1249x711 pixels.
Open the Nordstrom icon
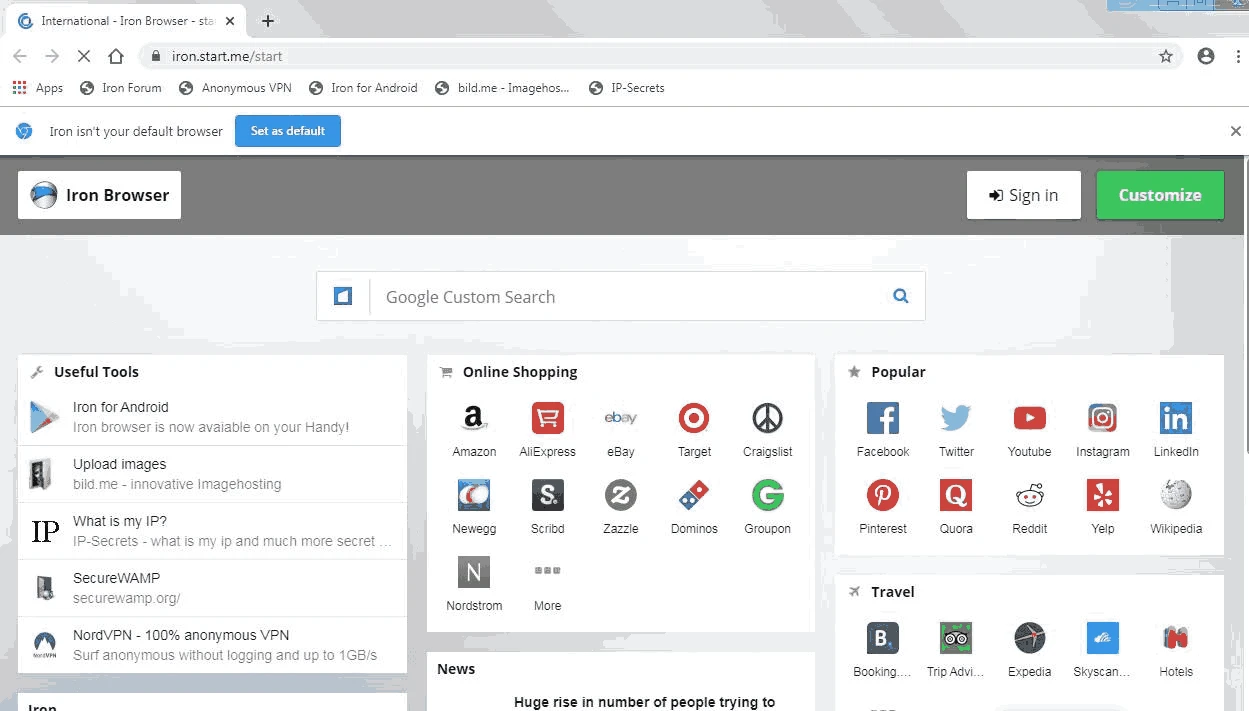[x=474, y=572]
